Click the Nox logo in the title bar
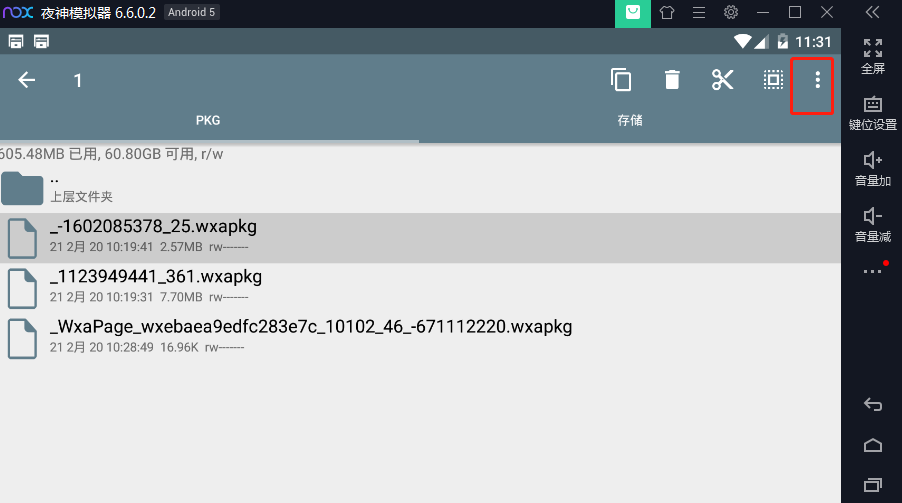The image size is (902, 503). [x=18, y=12]
